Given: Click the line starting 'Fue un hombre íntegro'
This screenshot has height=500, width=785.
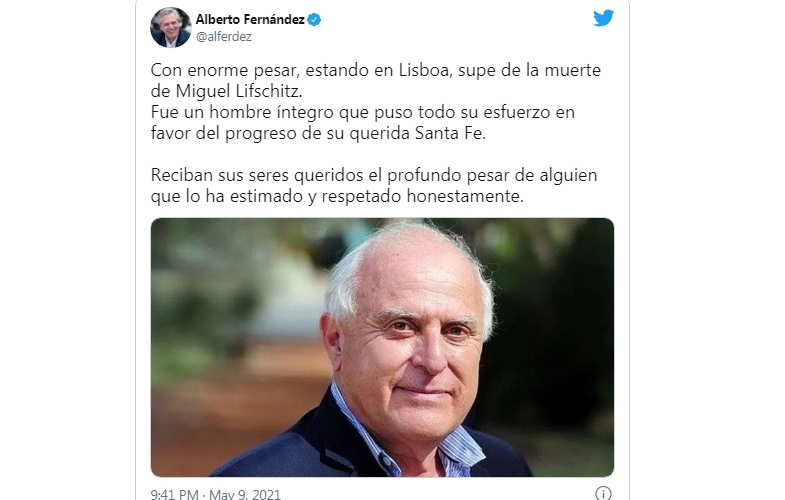Looking at the screenshot, I should tap(362, 112).
